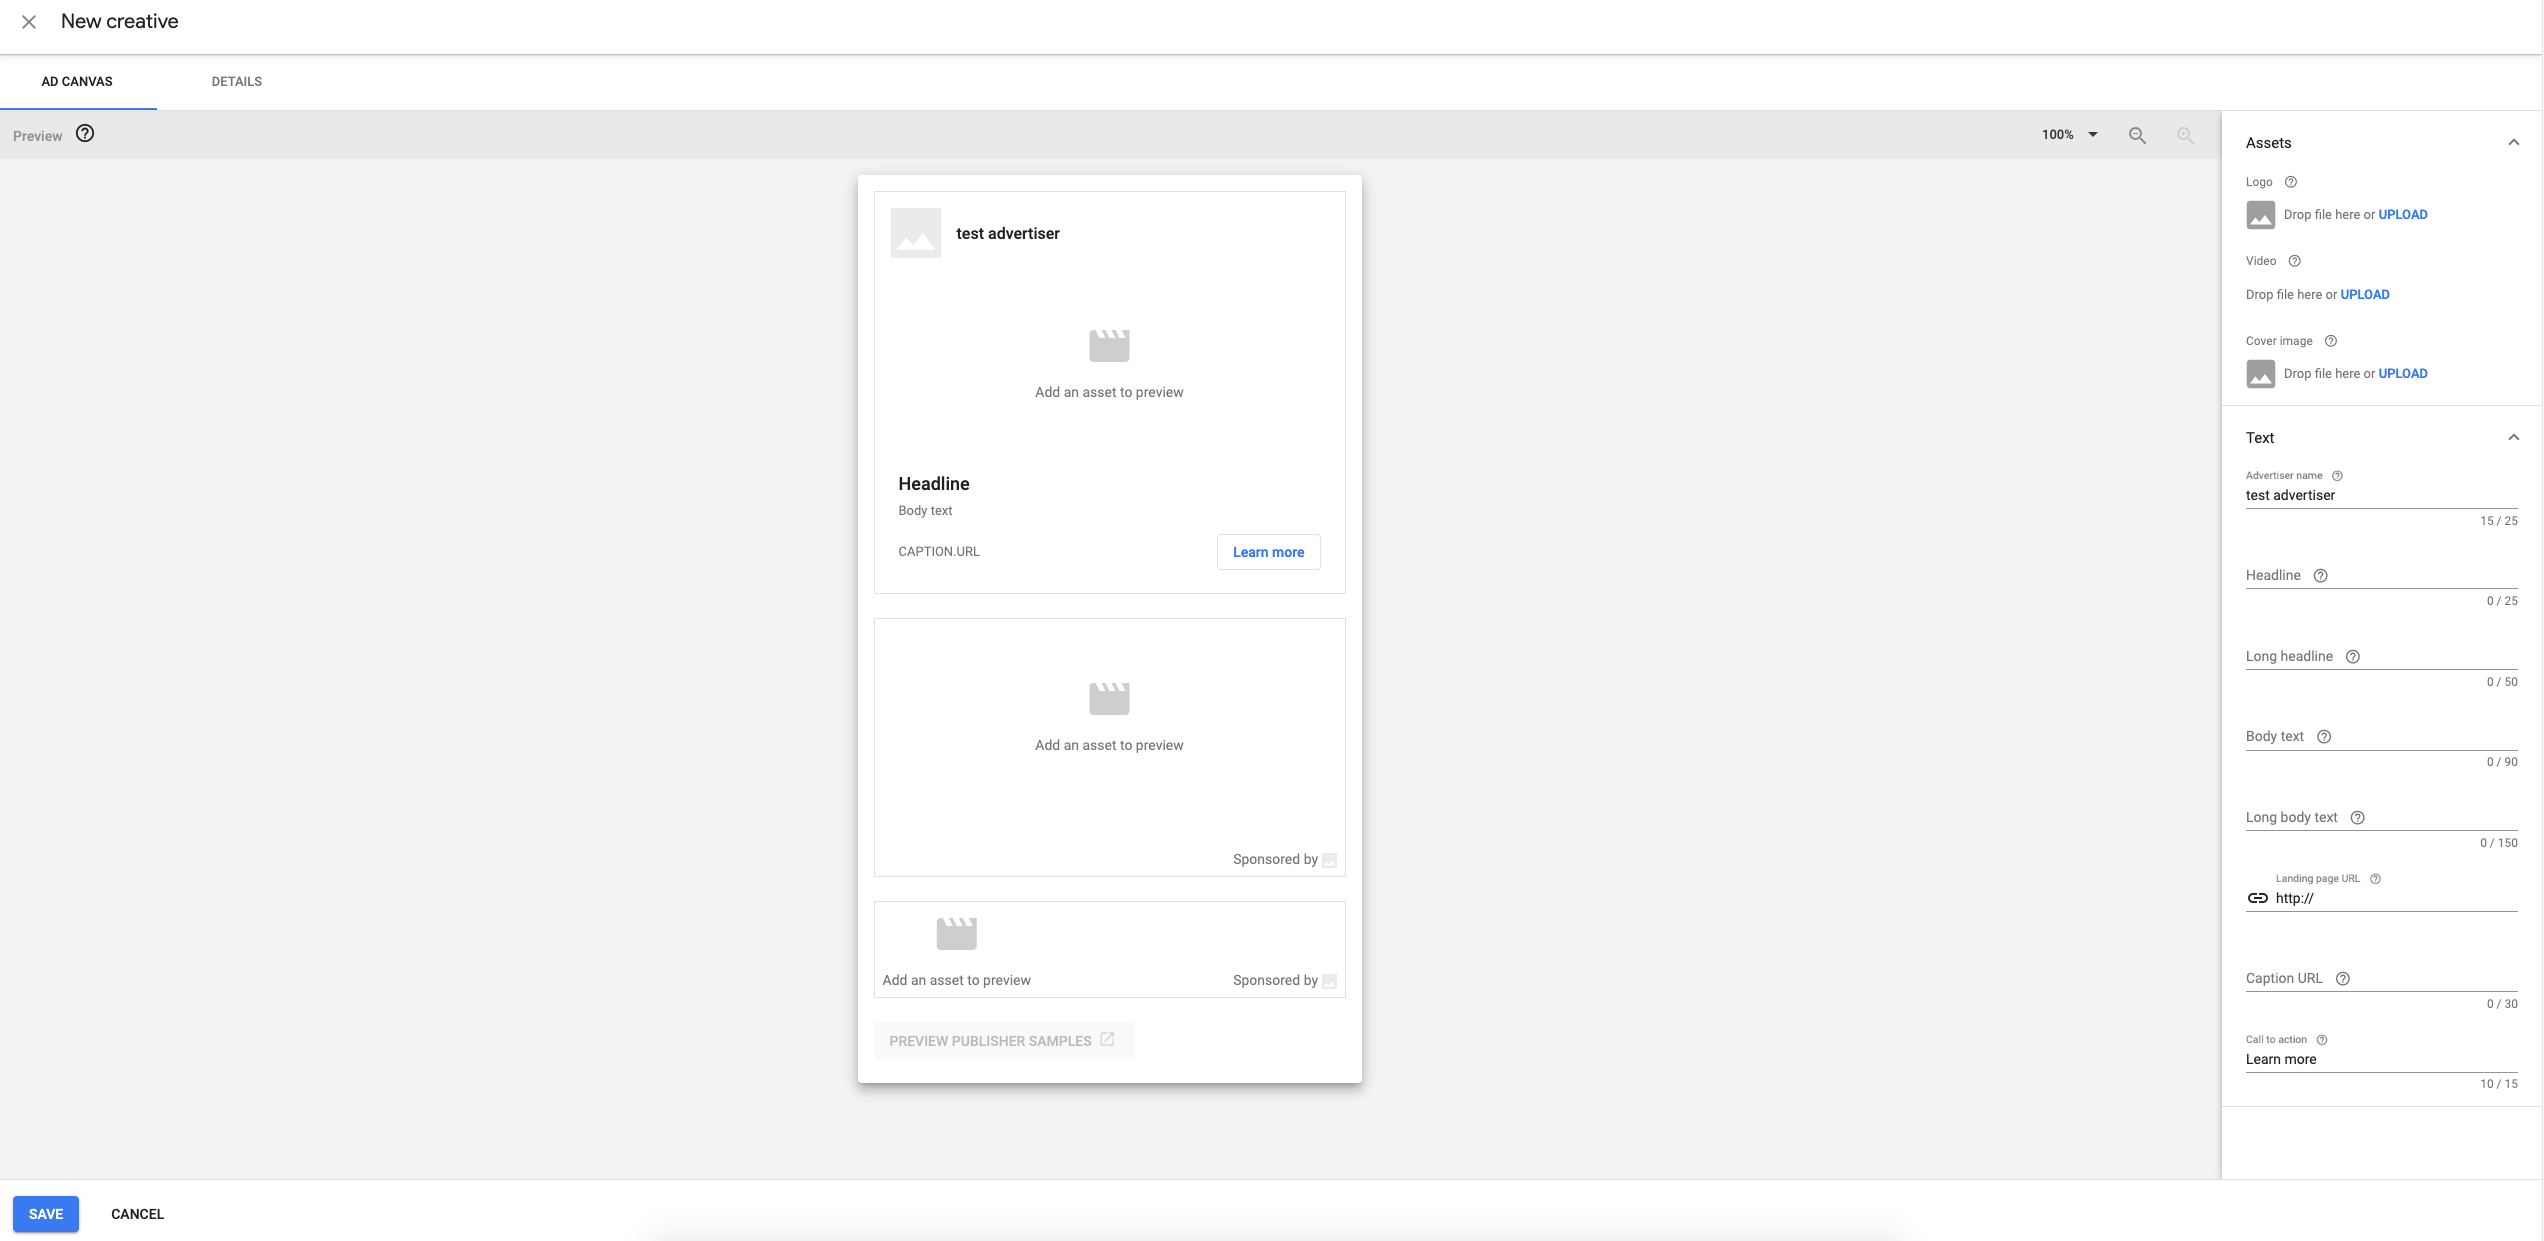Screen dimensions: 2544x1241
Task: Open Preview Publisher Samples
Action: coord(1003,1041)
